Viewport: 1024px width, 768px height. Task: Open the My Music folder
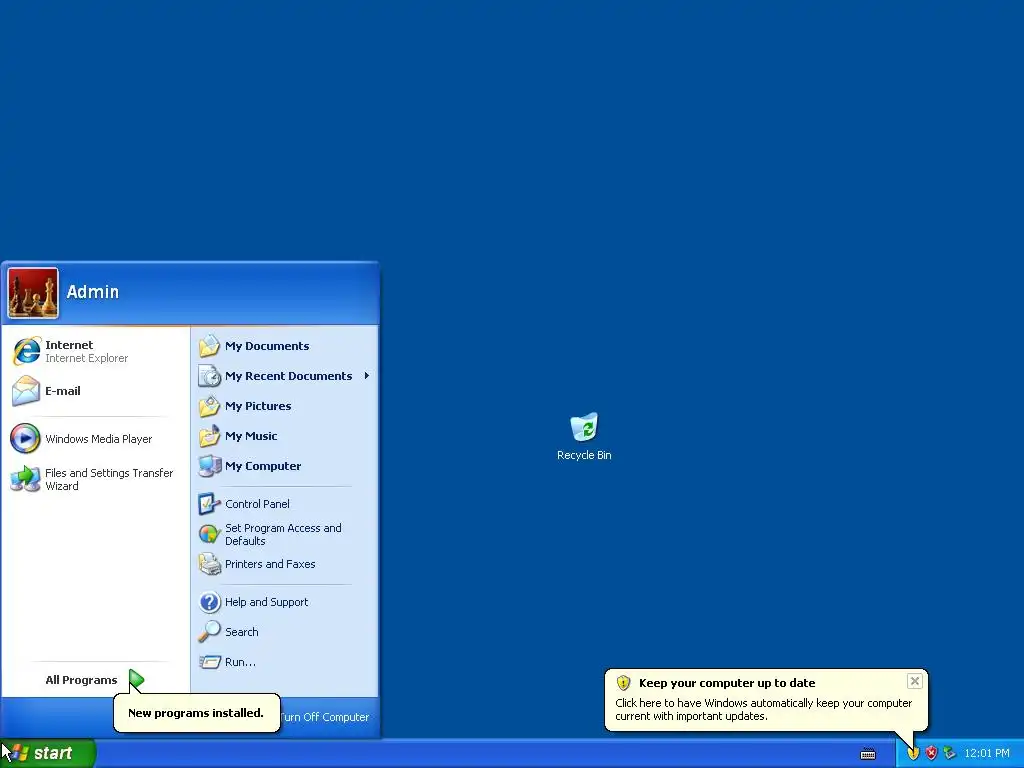click(x=285, y=436)
